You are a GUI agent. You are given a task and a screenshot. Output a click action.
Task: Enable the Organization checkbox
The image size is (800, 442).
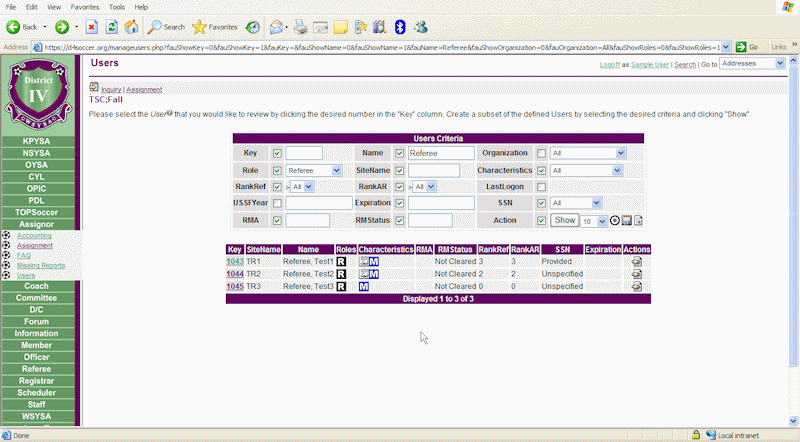542,153
